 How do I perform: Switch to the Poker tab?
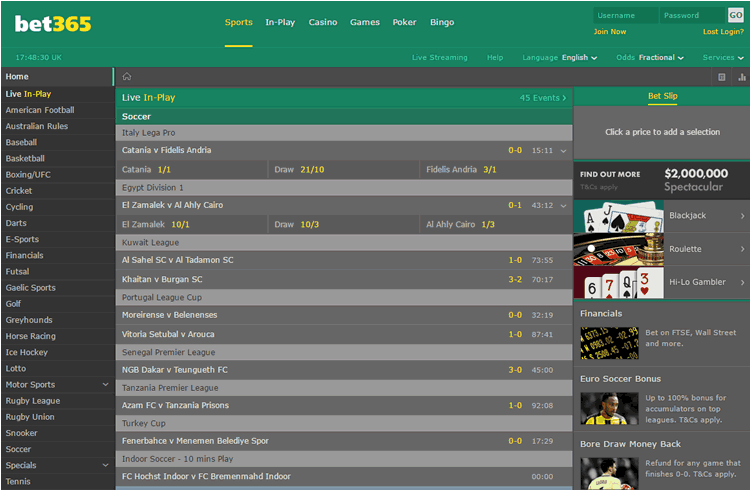click(405, 22)
